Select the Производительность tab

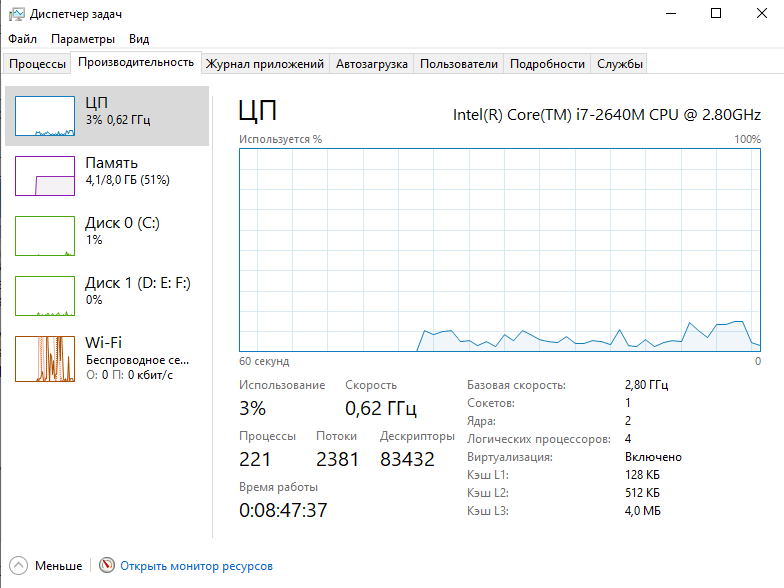[136, 62]
